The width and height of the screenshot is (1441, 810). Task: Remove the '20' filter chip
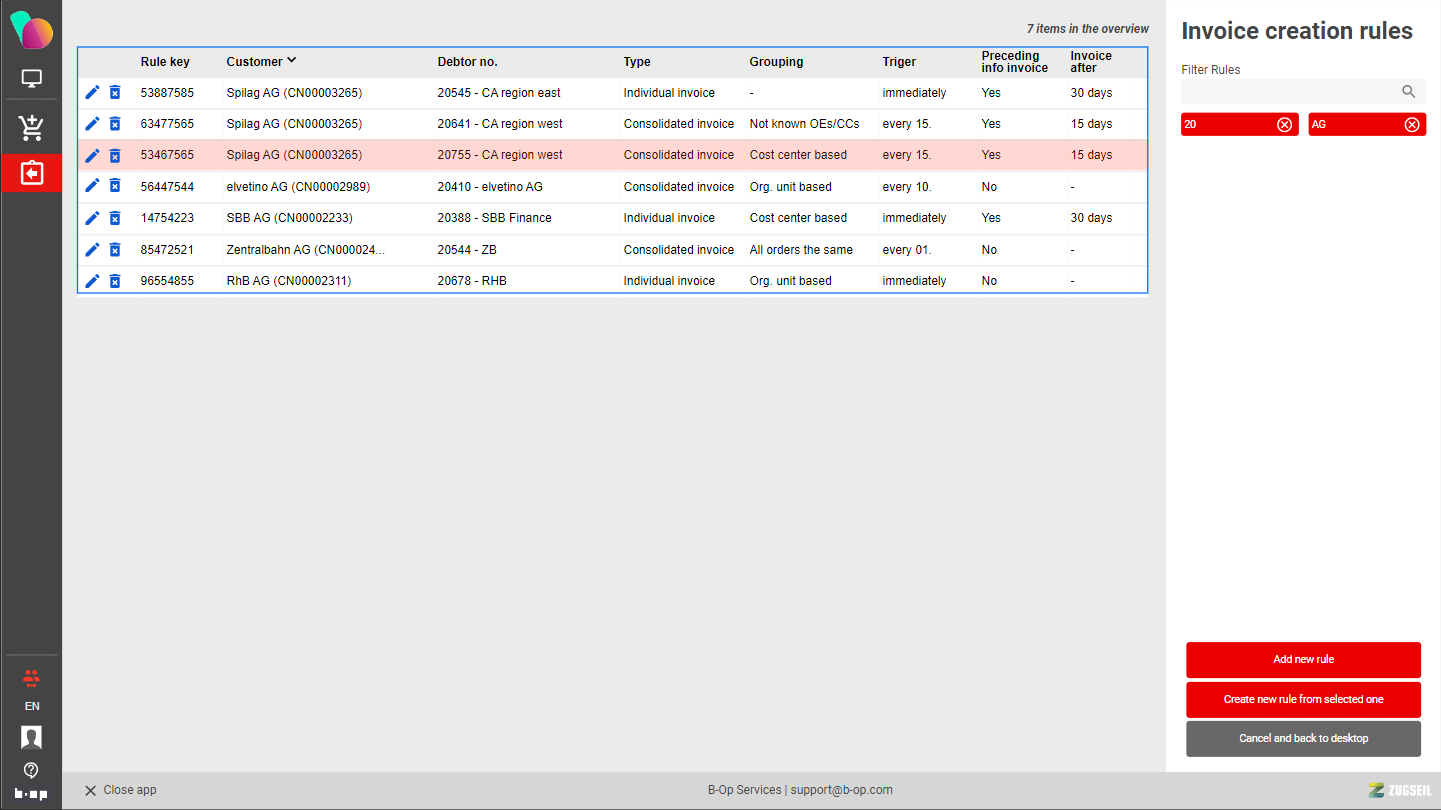point(1284,125)
